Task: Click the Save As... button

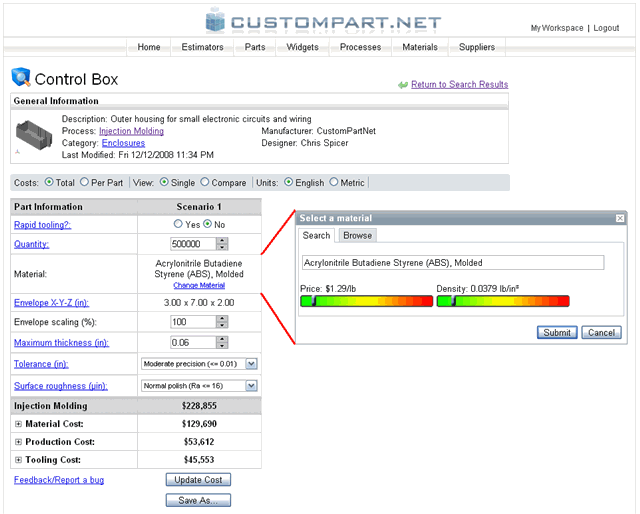Action: click(x=198, y=500)
